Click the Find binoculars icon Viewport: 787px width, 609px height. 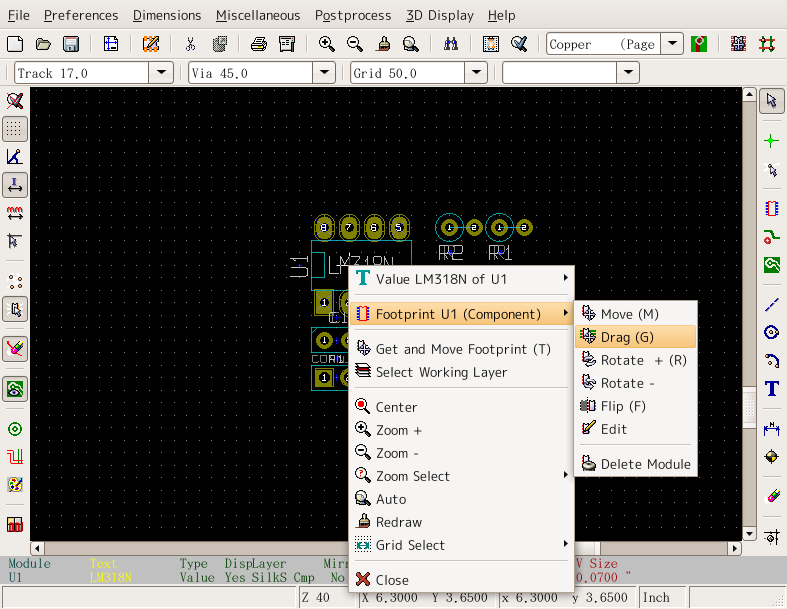tap(450, 44)
